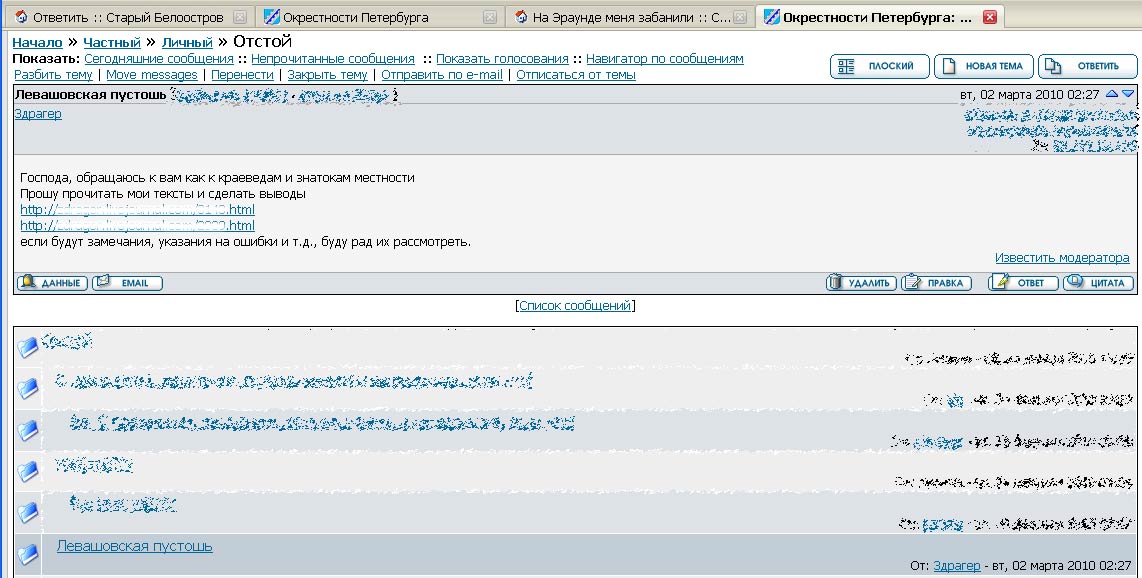Click the Ответить button at top right
Screen dimensions: 1142x578
1087,67
